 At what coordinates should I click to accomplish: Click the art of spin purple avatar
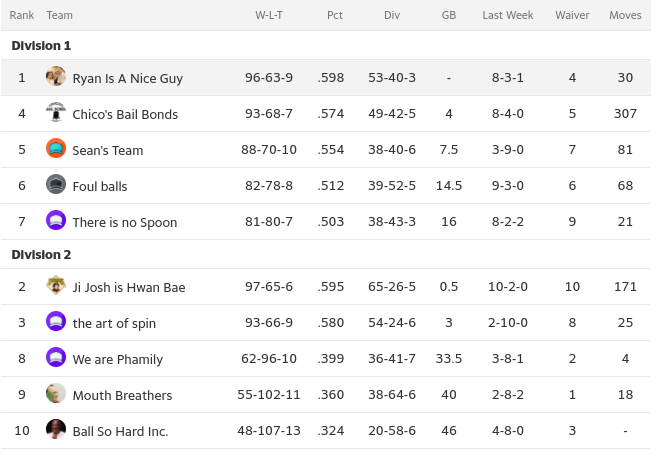click(x=56, y=322)
